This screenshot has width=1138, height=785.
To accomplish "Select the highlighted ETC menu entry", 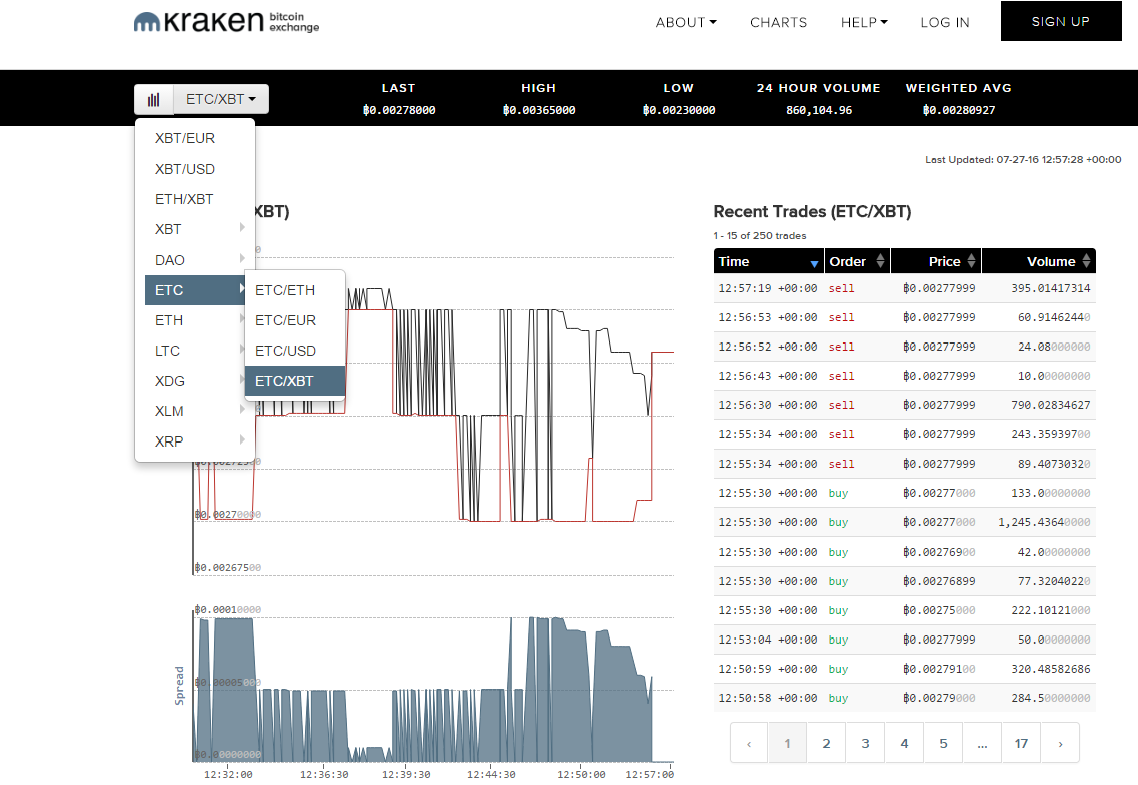I will point(195,290).
